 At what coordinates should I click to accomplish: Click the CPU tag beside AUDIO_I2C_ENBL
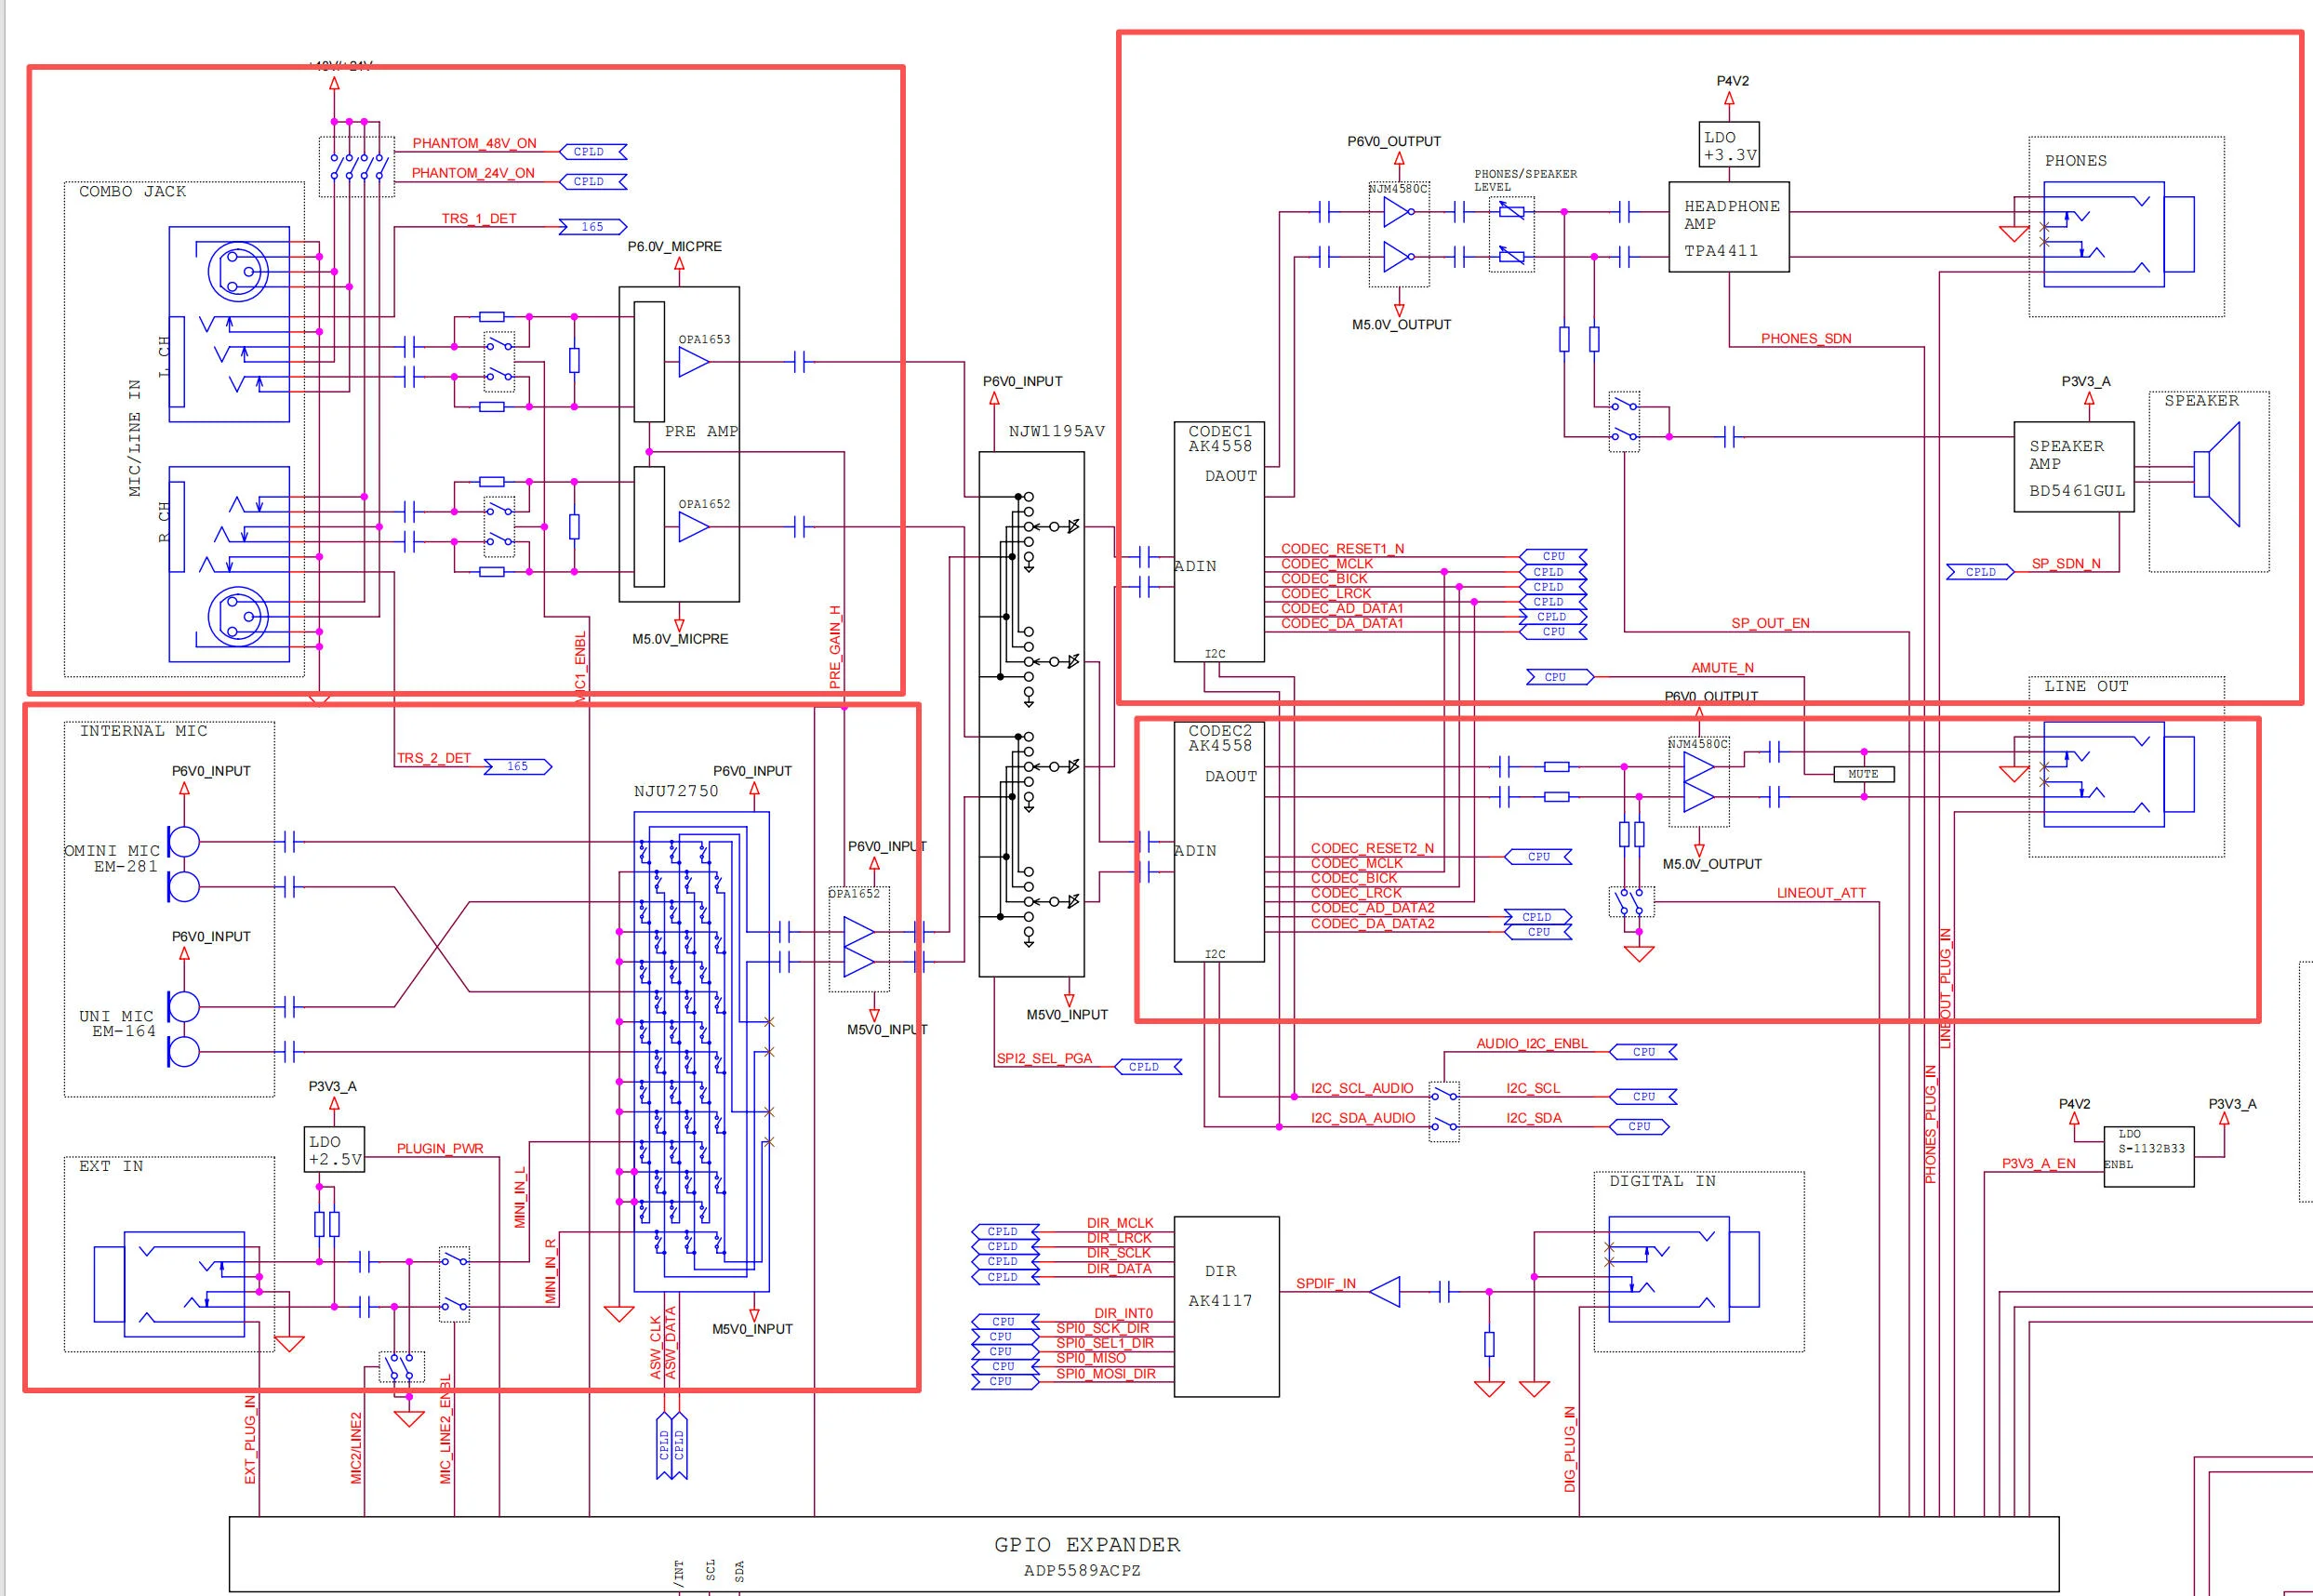[x=1643, y=1052]
